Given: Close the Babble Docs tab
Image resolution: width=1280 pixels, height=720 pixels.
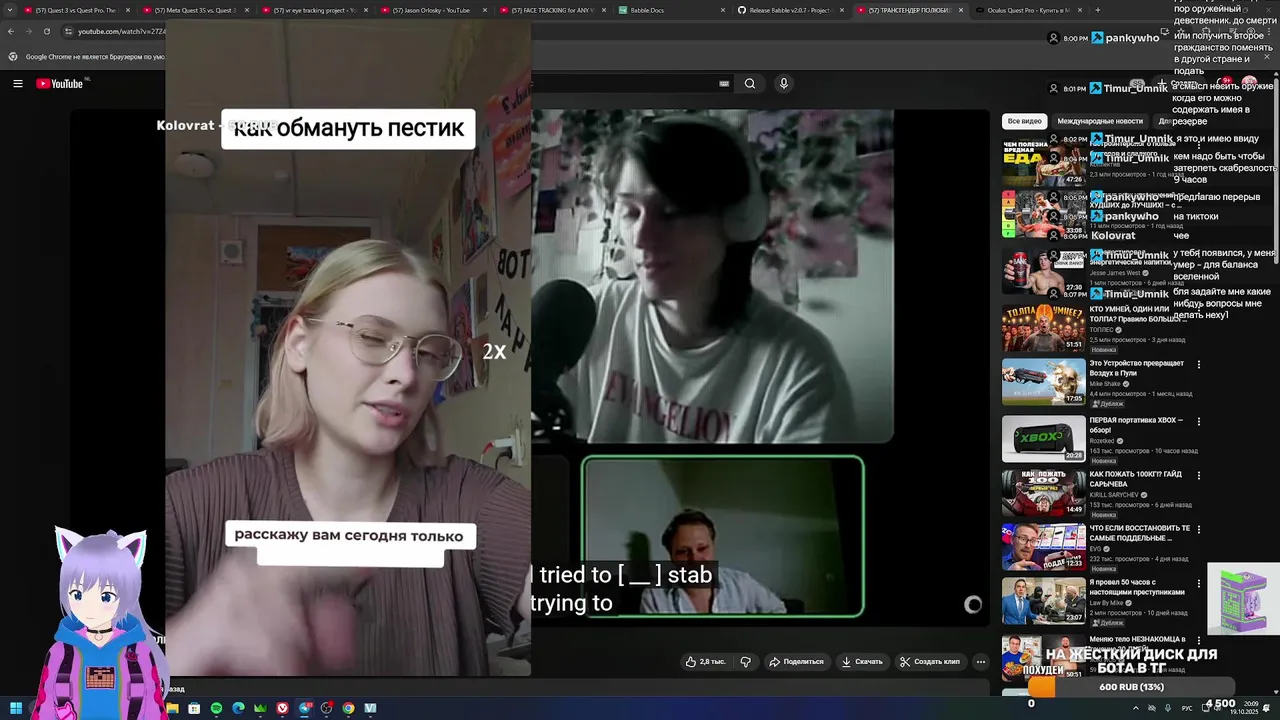Looking at the screenshot, I should click(723, 10).
